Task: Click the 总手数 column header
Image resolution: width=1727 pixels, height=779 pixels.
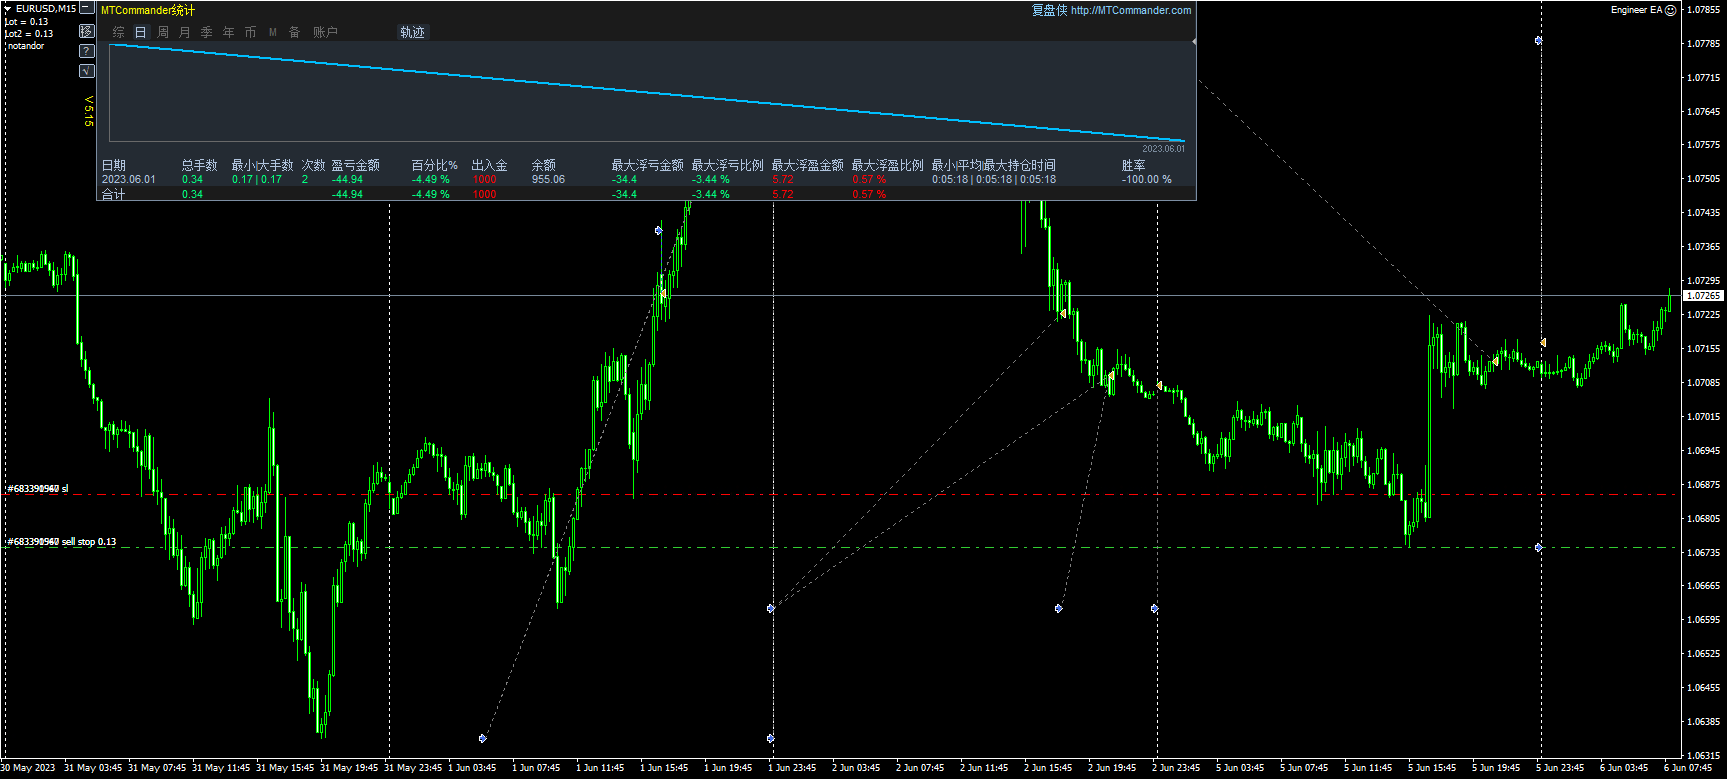Action: click(x=200, y=165)
